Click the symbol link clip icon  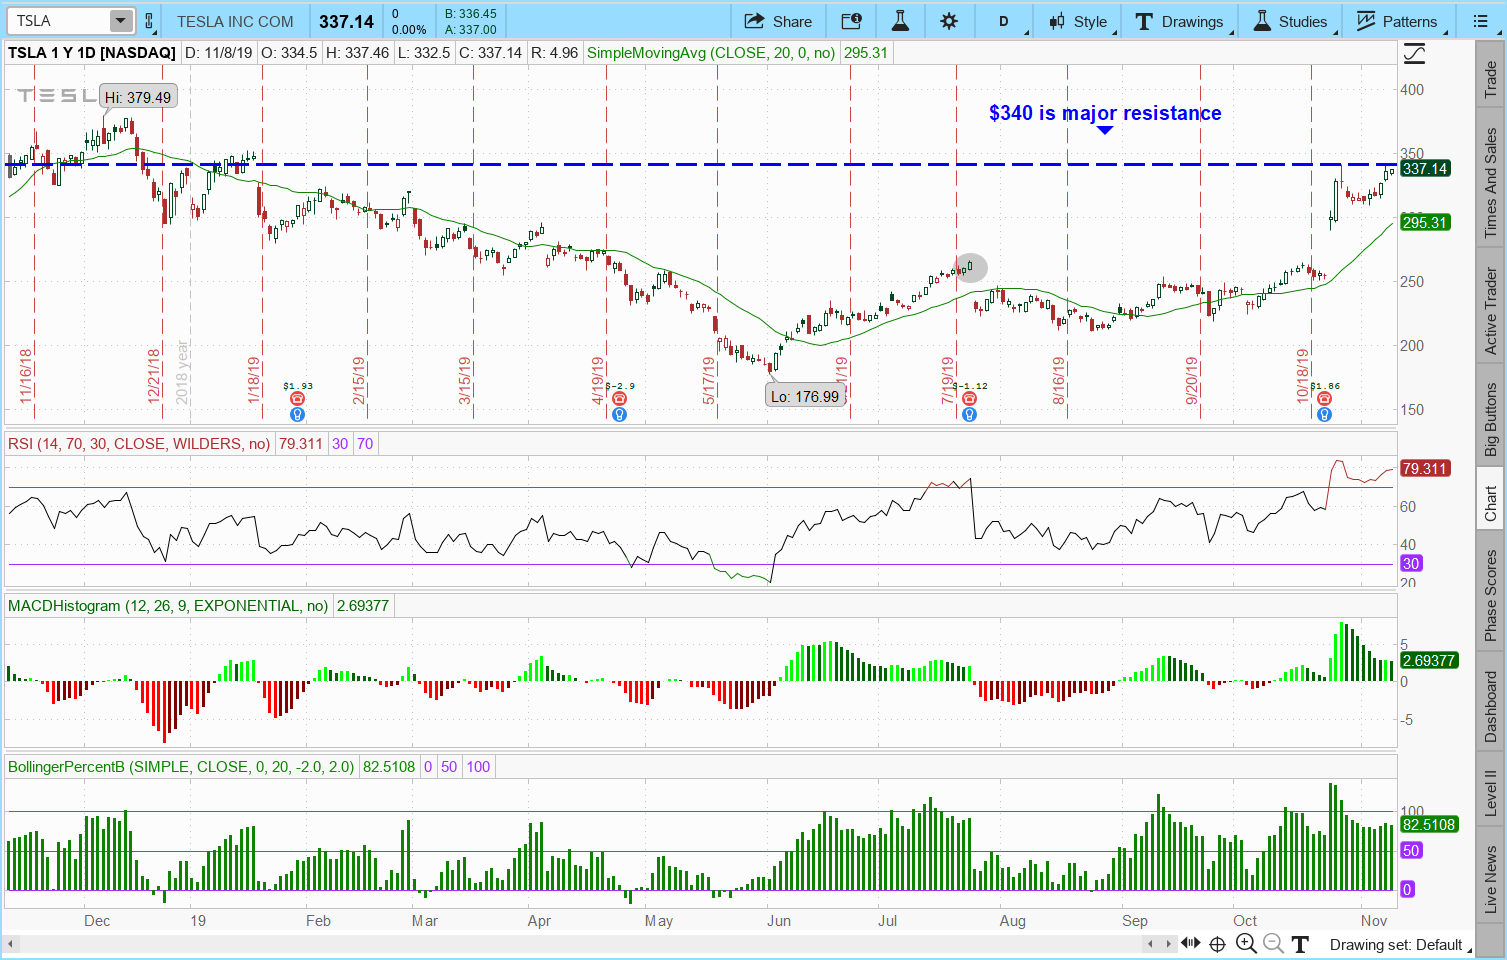[149, 21]
